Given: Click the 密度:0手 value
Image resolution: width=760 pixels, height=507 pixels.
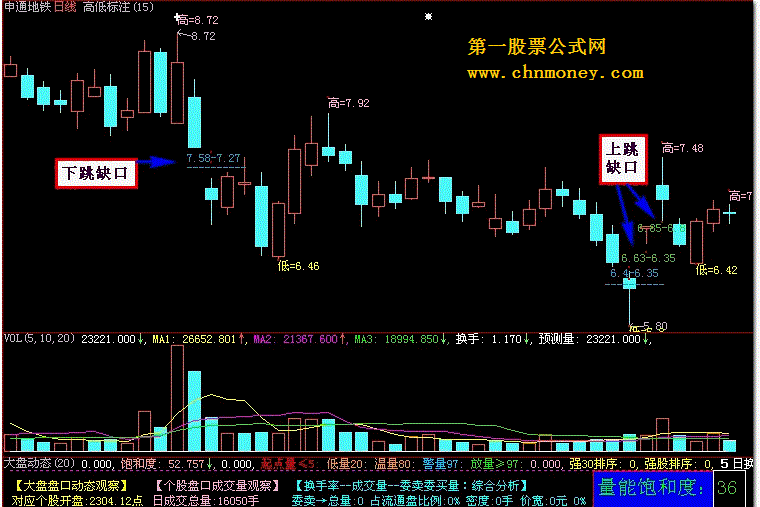Looking at the screenshot, I should point(490,500).
